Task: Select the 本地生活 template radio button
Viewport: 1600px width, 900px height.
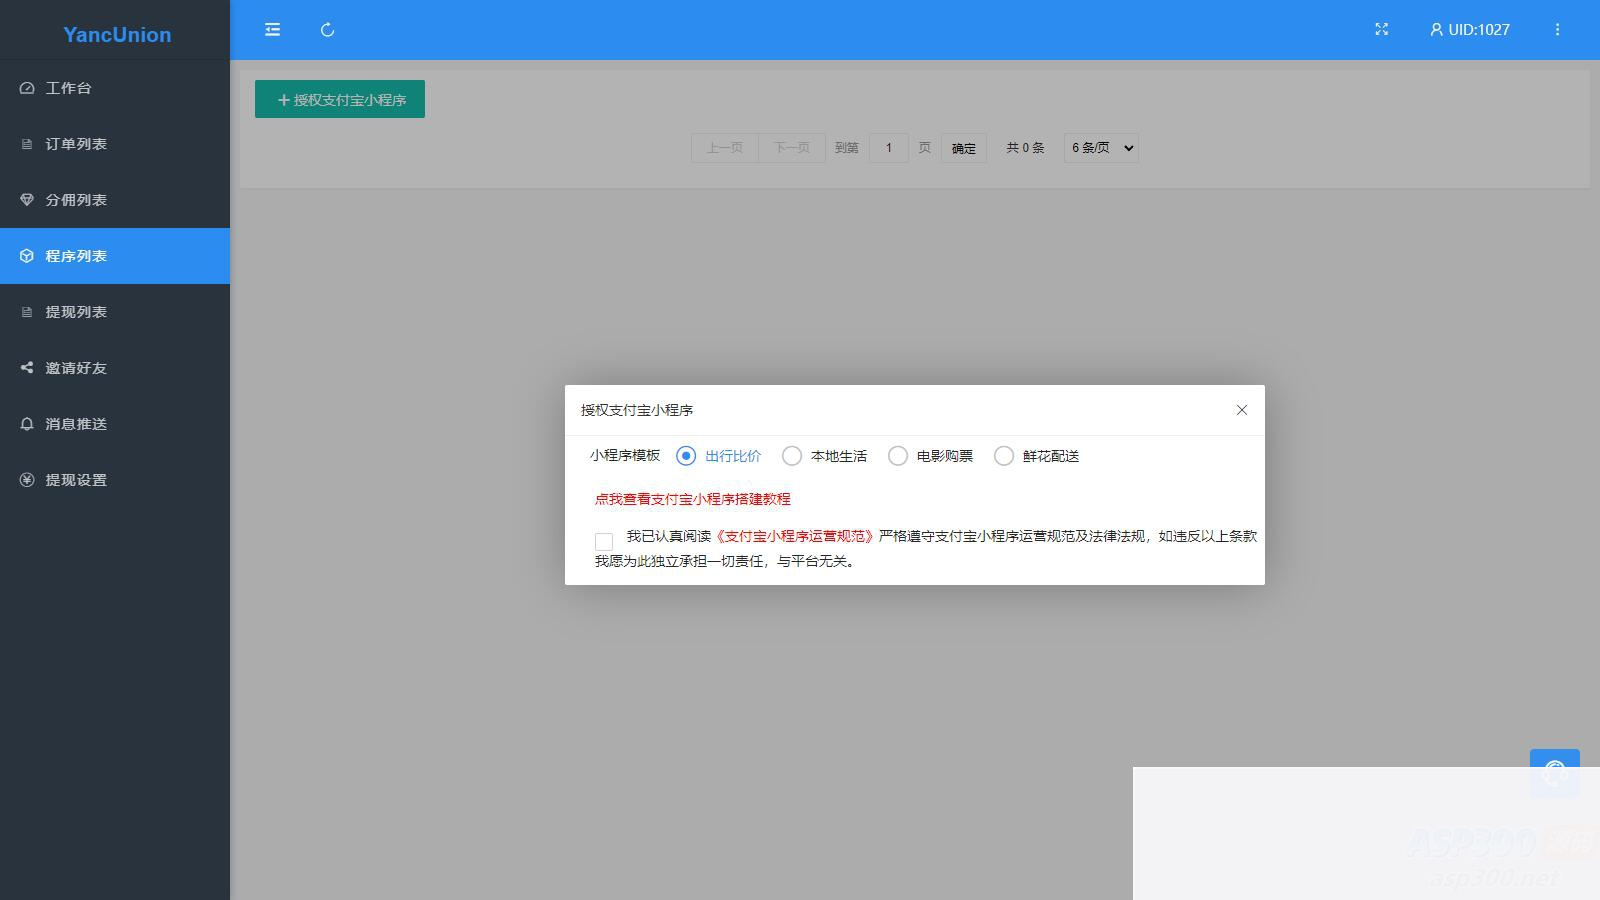Action: coord(793,456)
